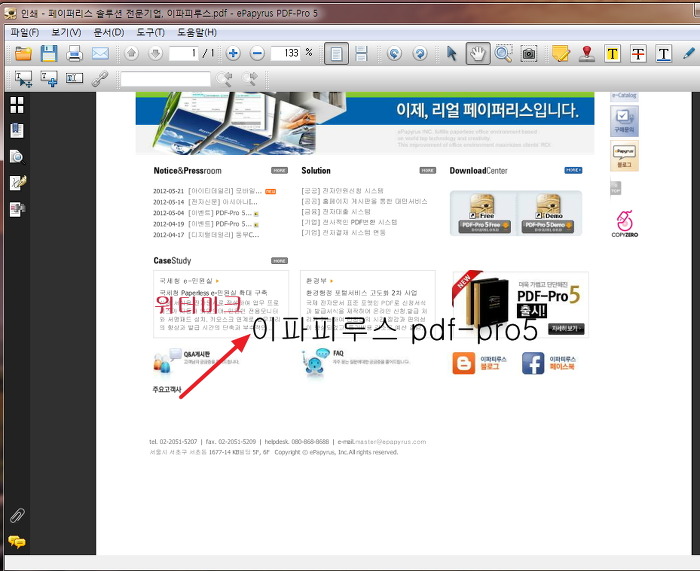
Task: Send PDF by email envelope icon
Action: 100,54
